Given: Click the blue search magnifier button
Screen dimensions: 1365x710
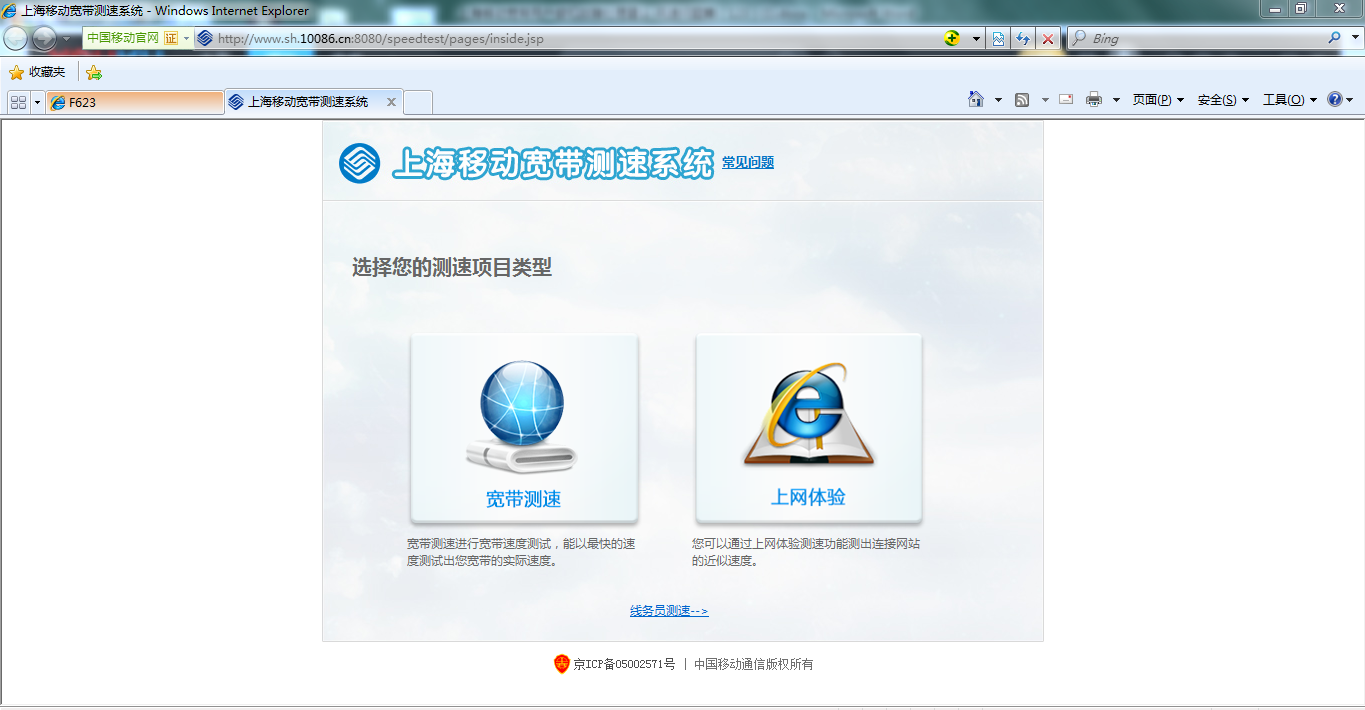Looking at the screenshot, I should pyautogui.click(x=1334, y=38).
